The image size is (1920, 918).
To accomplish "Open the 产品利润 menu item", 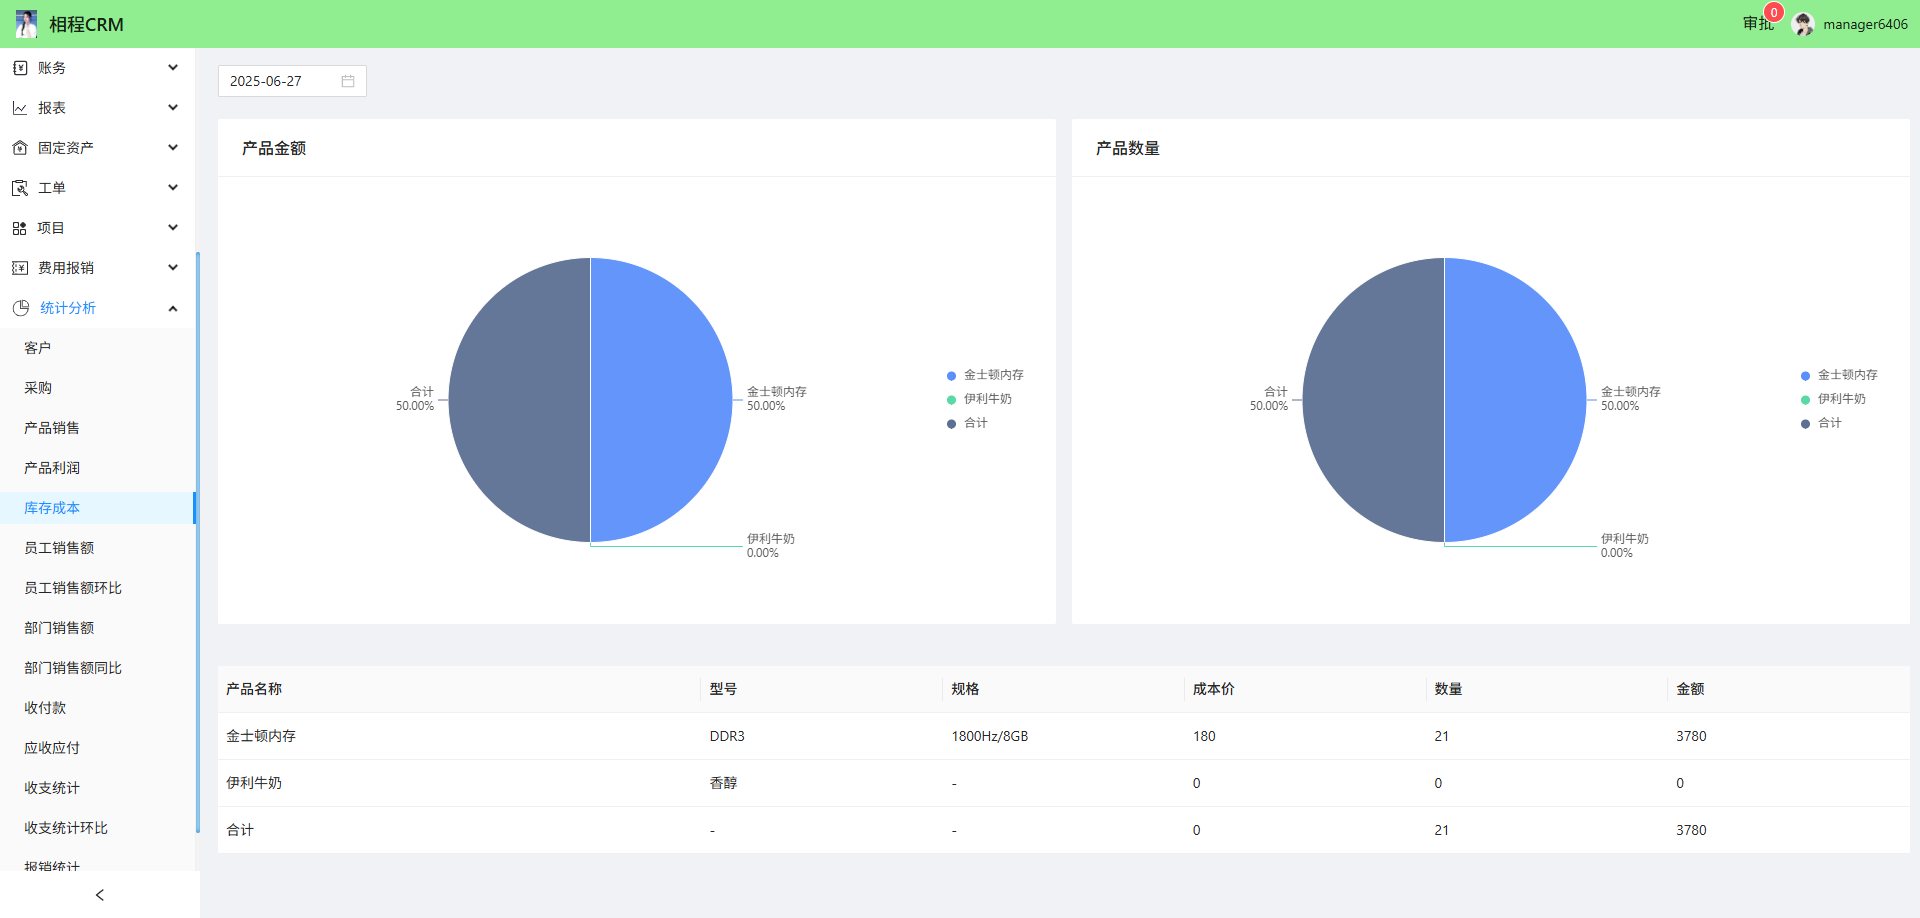I will [52, 468].
